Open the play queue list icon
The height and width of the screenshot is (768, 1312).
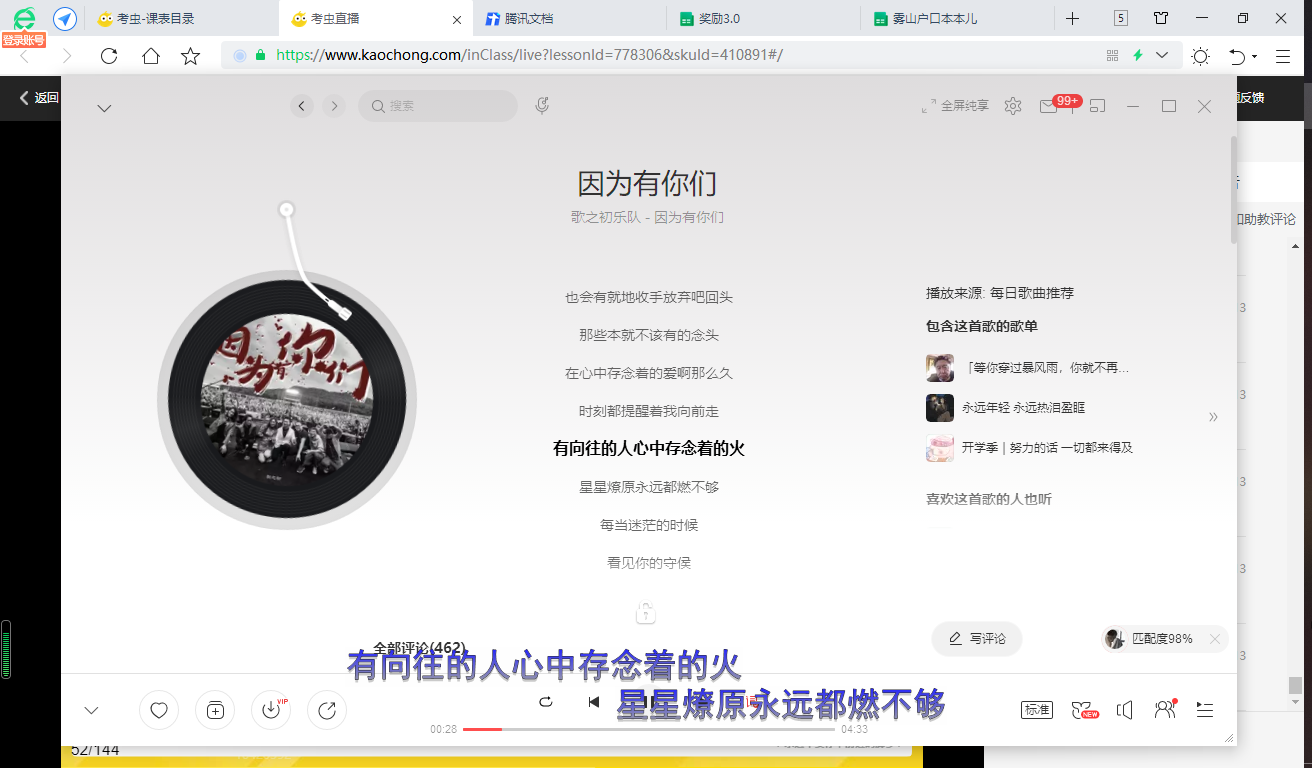click(1205, 710)
